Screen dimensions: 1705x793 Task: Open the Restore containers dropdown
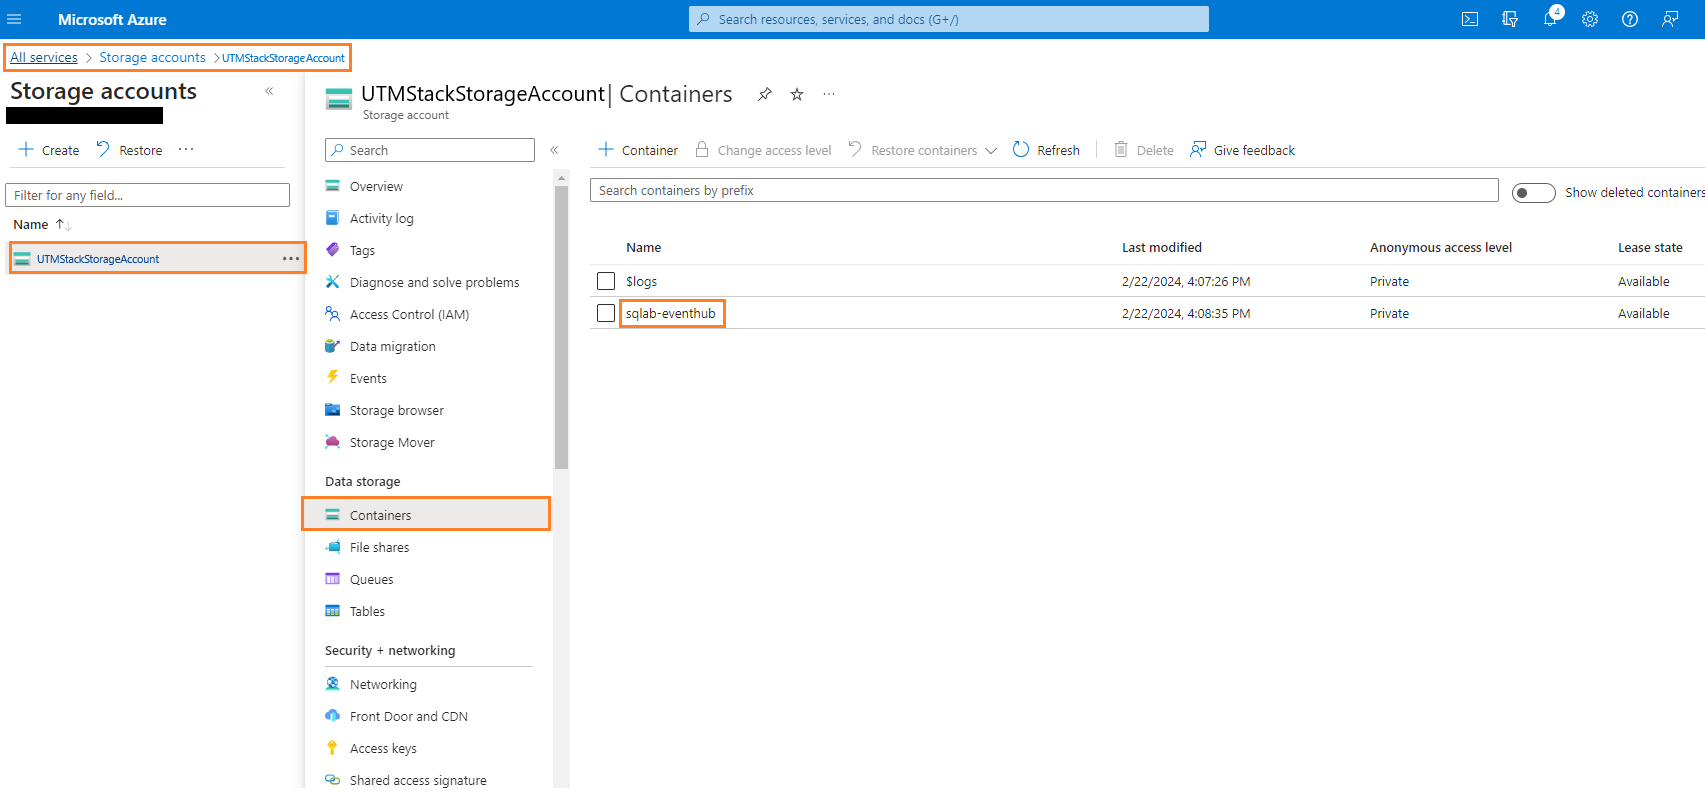pyautogui.click(x=922, y=150)
